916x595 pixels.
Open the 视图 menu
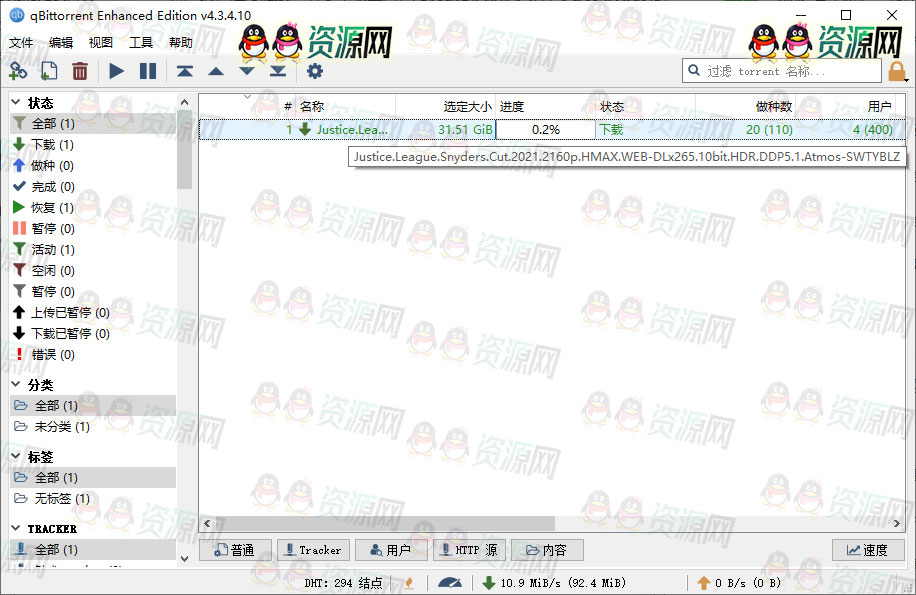[x=100, y=43]
